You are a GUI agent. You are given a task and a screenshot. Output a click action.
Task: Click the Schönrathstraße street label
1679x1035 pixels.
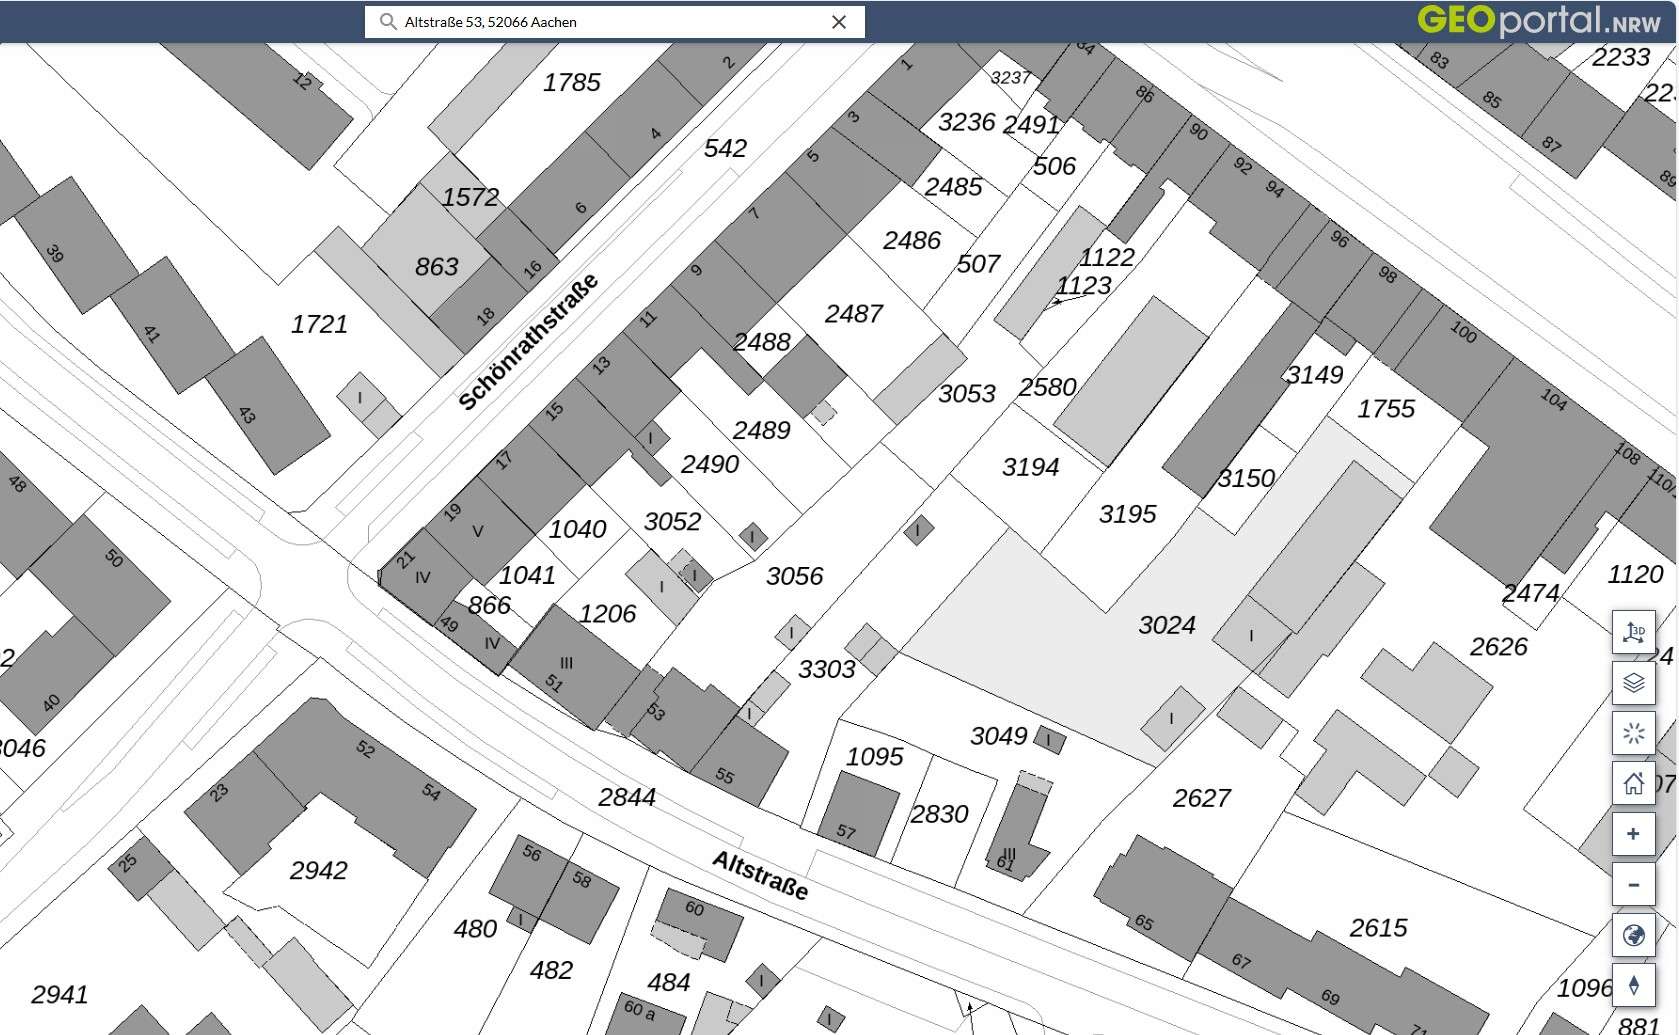(x=527, y=342)
